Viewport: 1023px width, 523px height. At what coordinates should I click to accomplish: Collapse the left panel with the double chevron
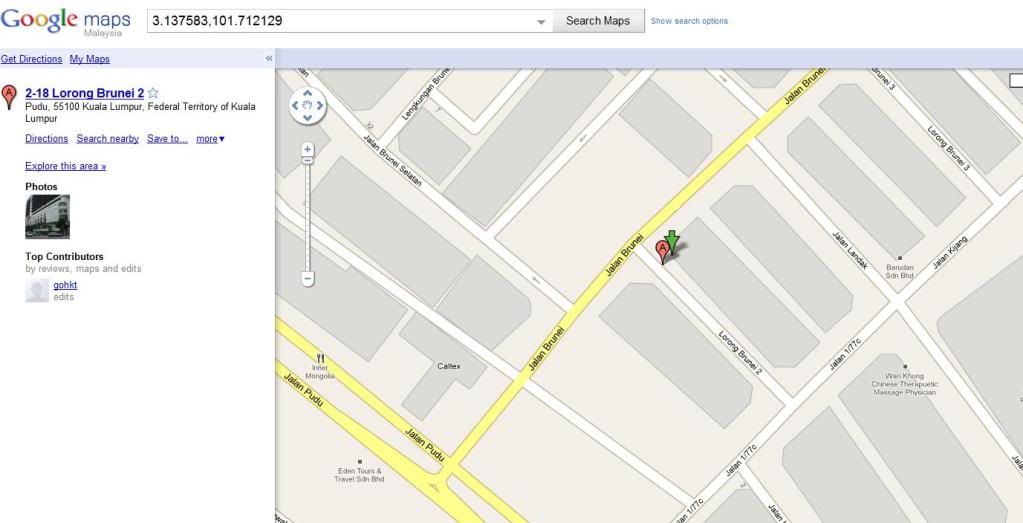(x=269, y=59)
